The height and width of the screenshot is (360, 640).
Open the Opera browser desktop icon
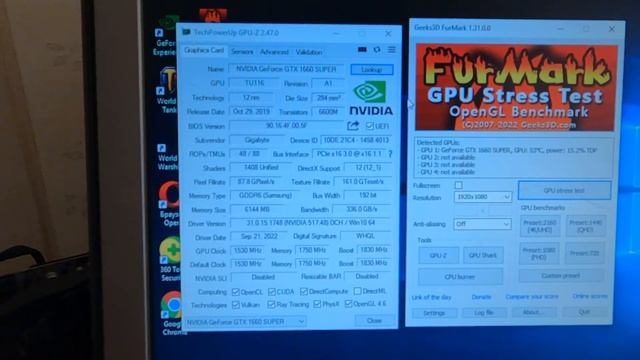[169, 204]
